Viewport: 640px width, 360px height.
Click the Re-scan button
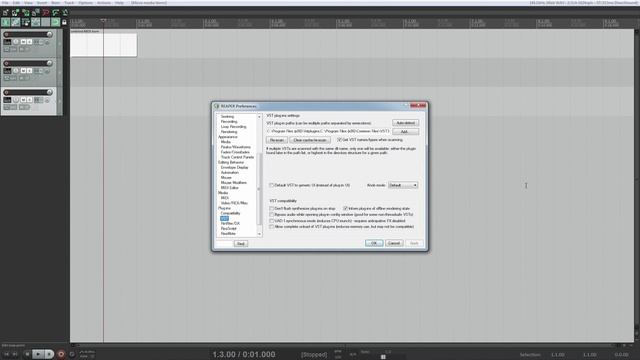(x=277, y=140)
